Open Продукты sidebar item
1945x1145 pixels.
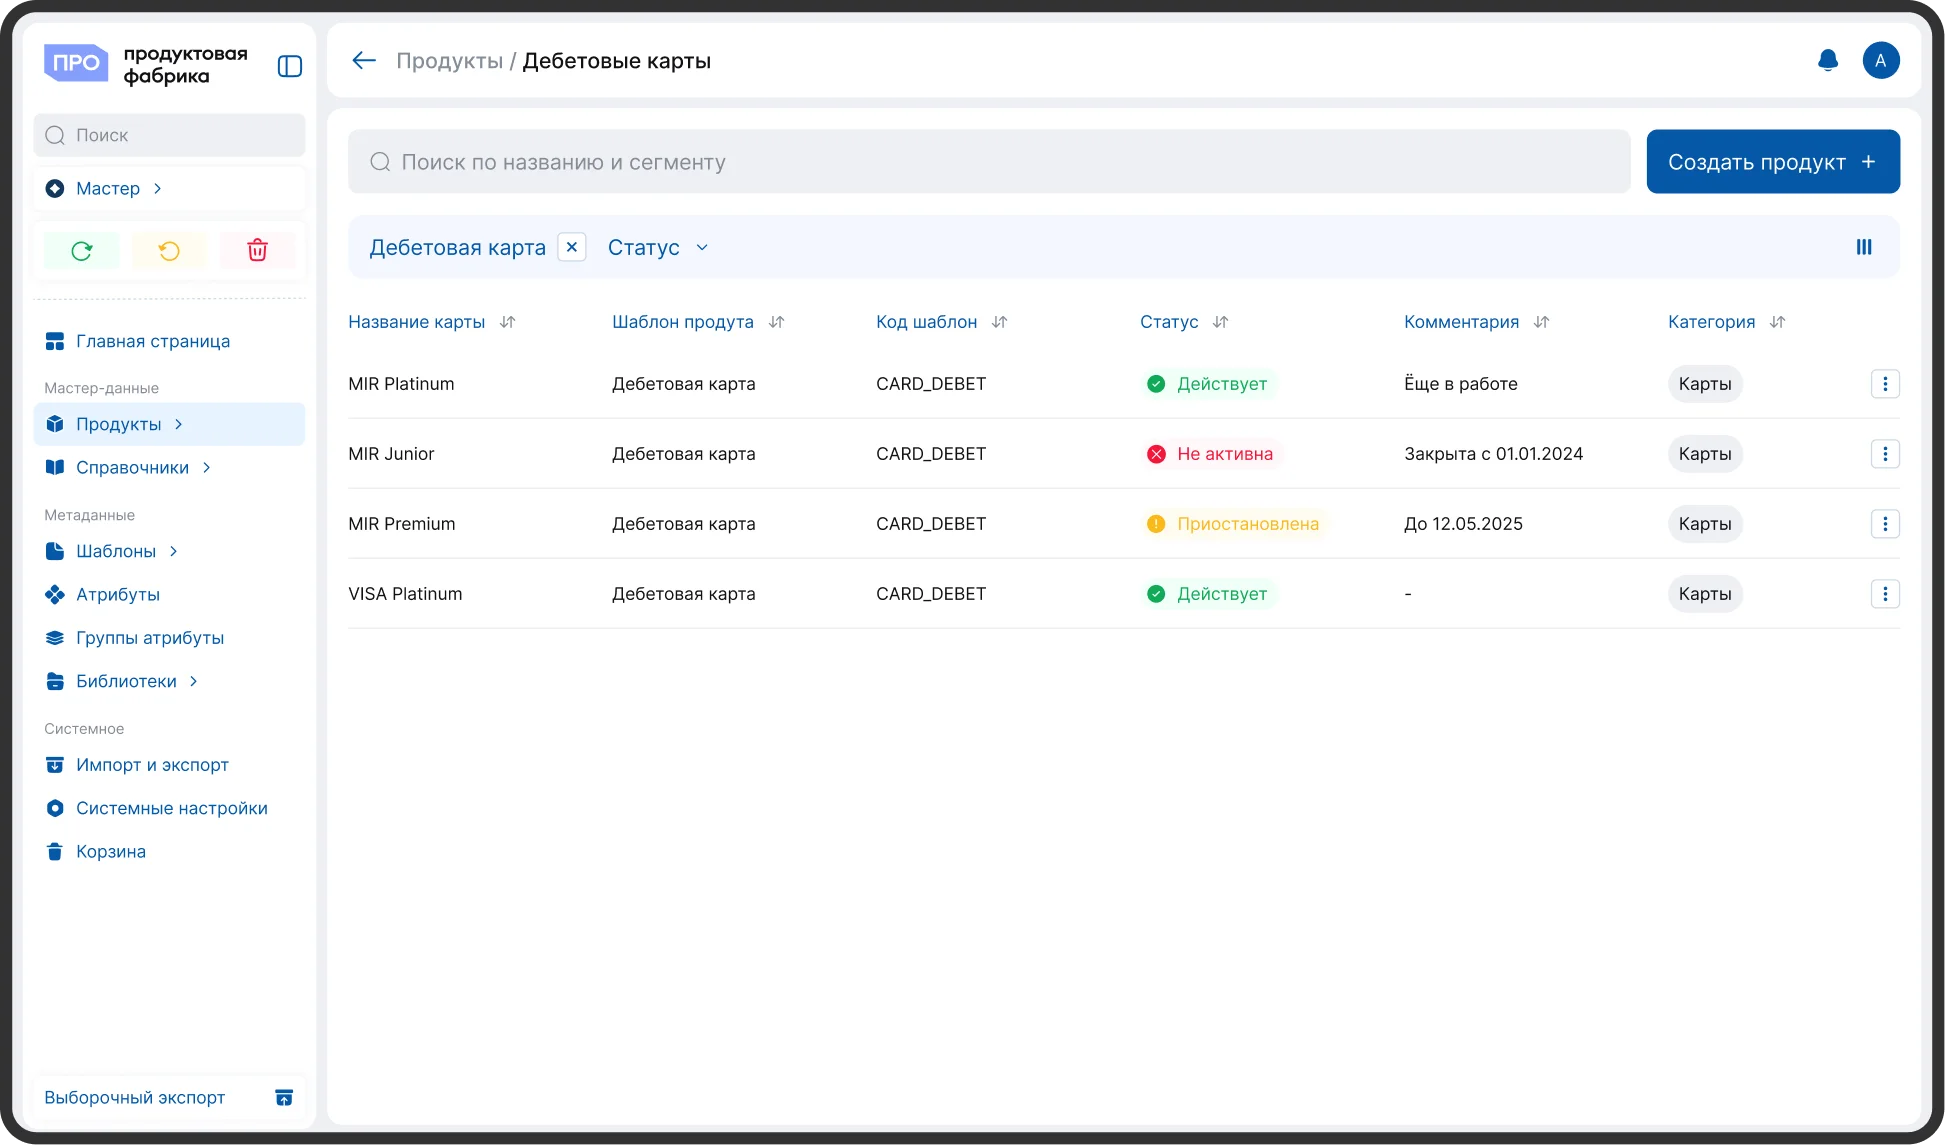point(169,424)
